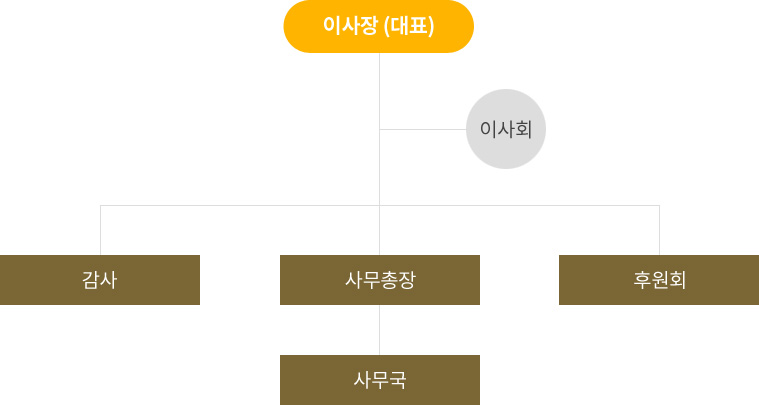Select the 후원회 text label

pos(659,280)
